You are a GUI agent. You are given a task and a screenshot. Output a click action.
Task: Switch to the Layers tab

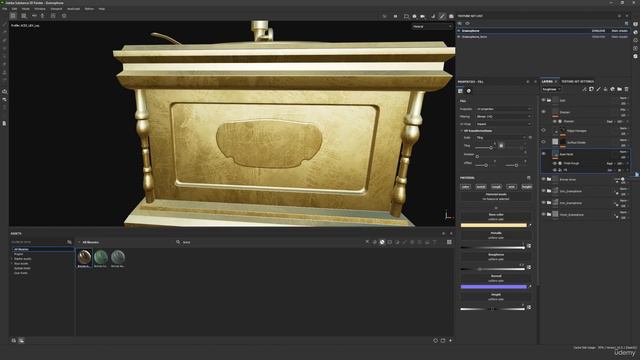(x=547, y=82)
